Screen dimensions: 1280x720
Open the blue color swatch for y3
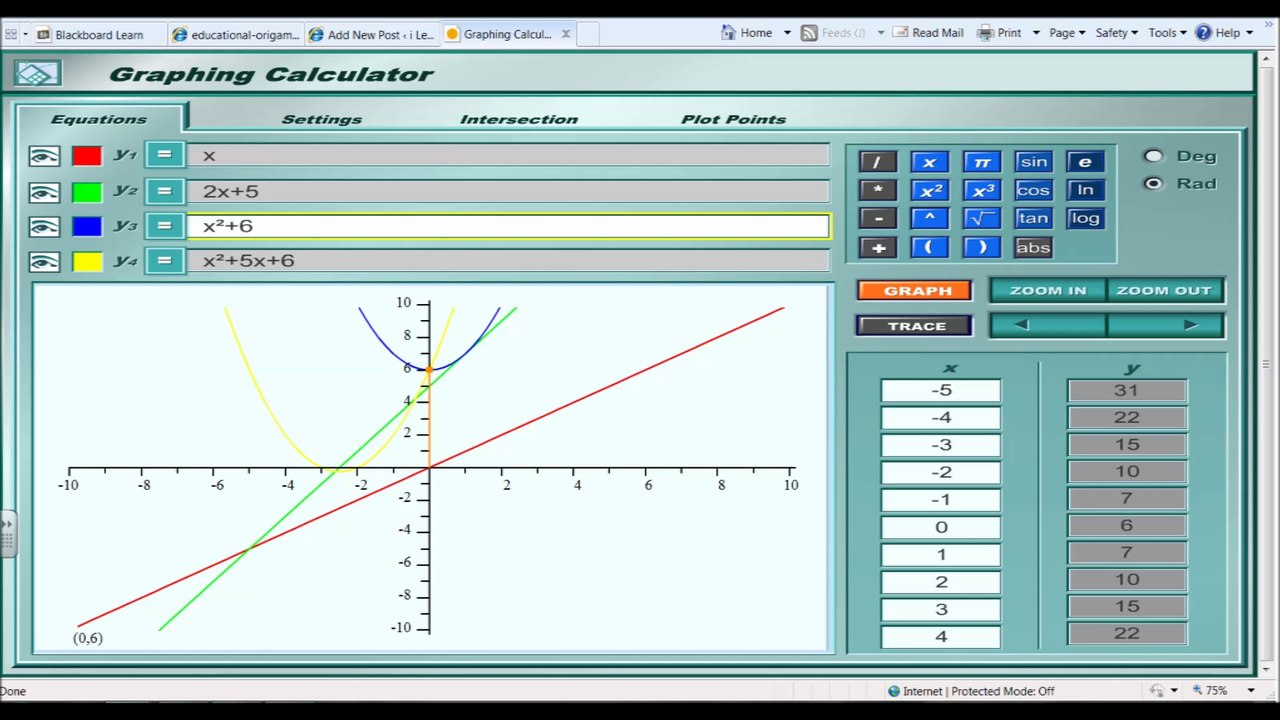pyautogui.click(x=87, y=227)
